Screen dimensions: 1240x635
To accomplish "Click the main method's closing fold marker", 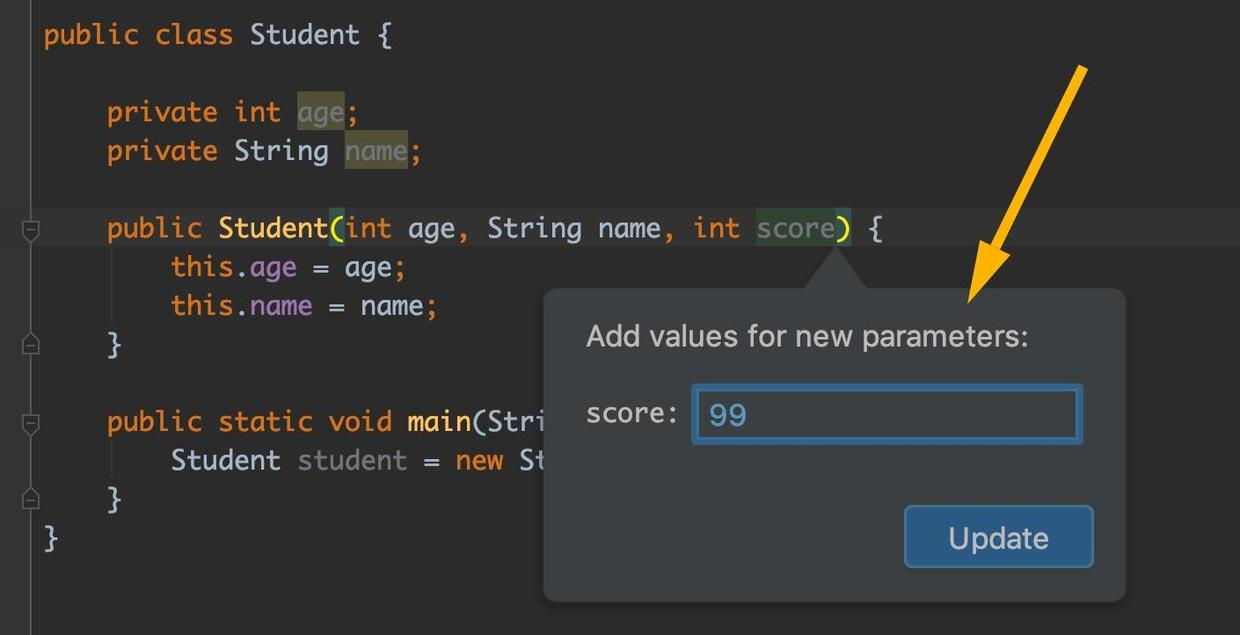I will tap(31, 498).
